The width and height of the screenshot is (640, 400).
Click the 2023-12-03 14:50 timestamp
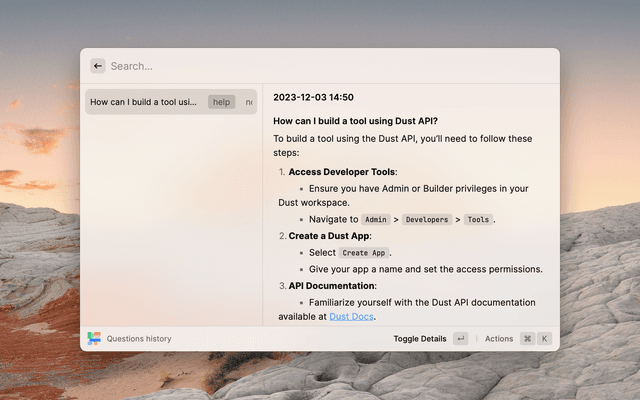[x=313, y=97]
